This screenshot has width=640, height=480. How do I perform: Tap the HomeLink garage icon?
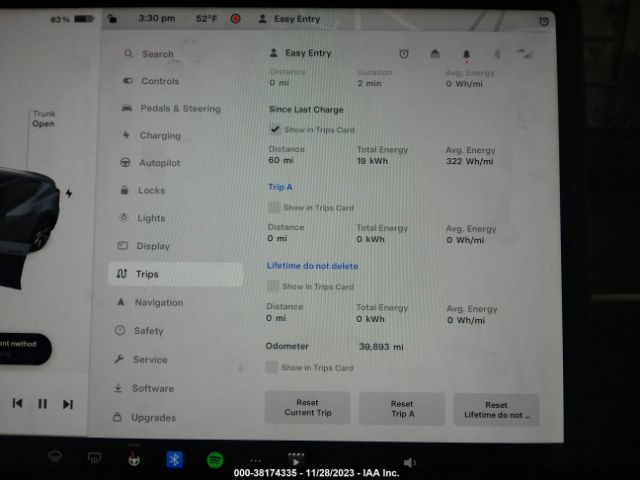[x=435, y=53]
